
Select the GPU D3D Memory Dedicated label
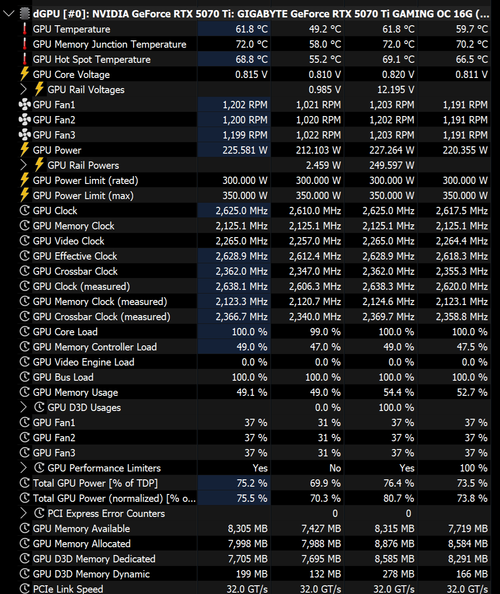coord(94,559)
